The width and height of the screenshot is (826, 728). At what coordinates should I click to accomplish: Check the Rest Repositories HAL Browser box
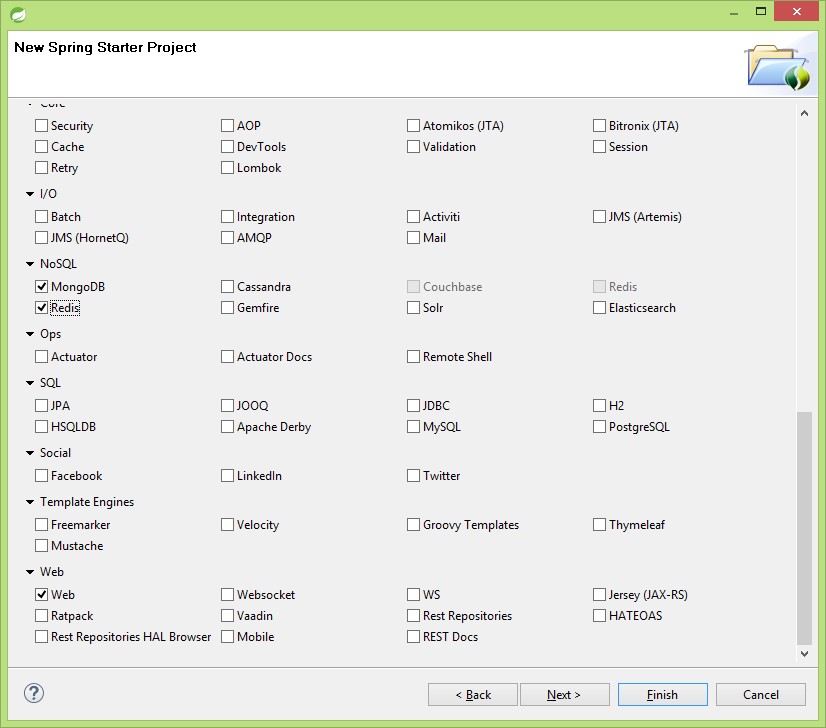click(x=41, y=637)
